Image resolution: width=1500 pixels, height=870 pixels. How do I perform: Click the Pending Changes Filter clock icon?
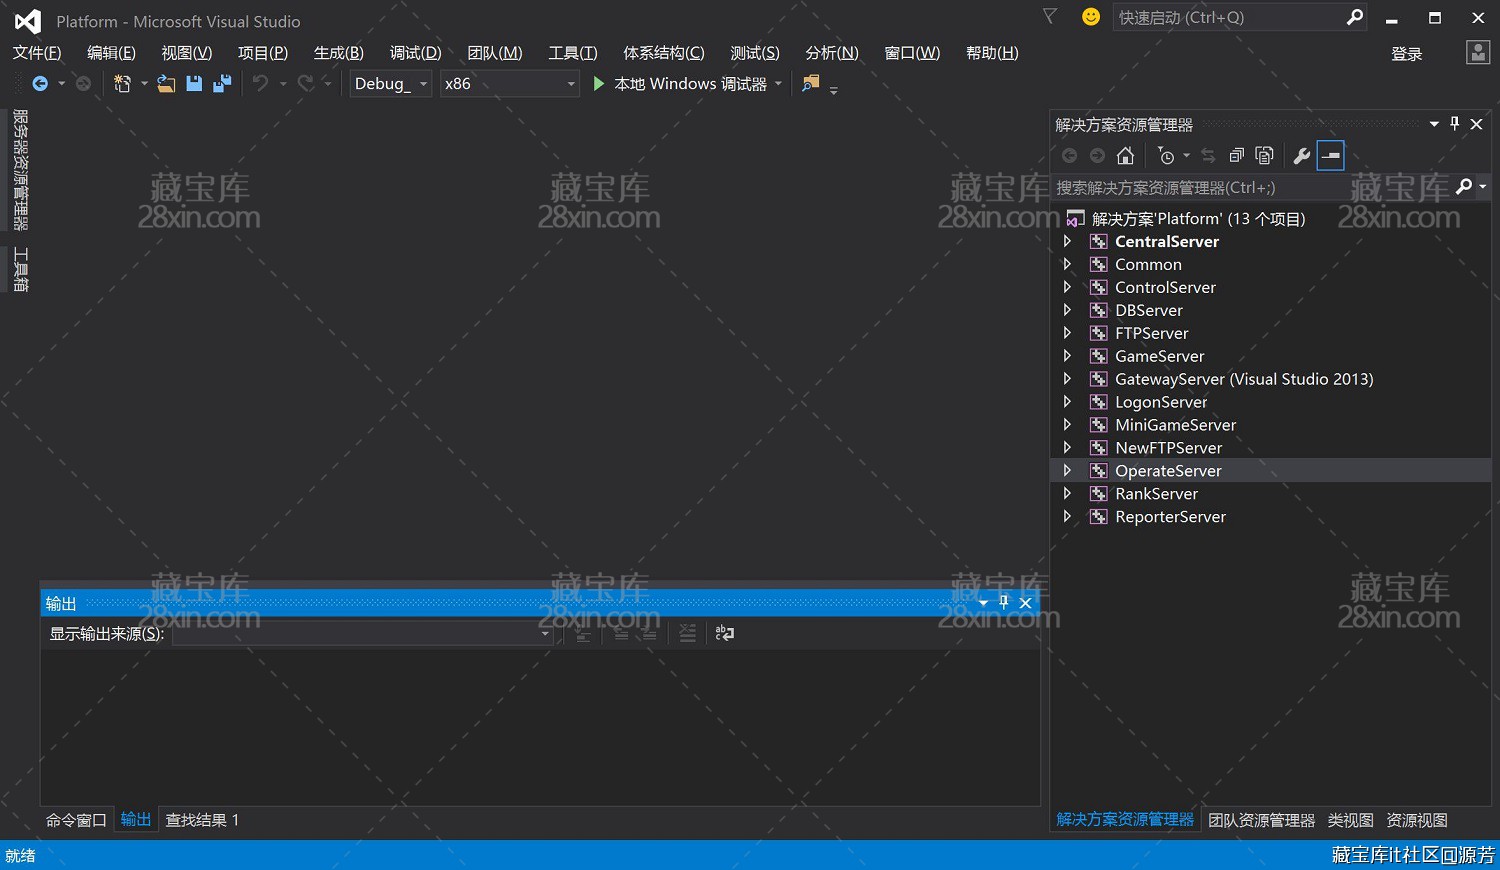[1166, 156]
